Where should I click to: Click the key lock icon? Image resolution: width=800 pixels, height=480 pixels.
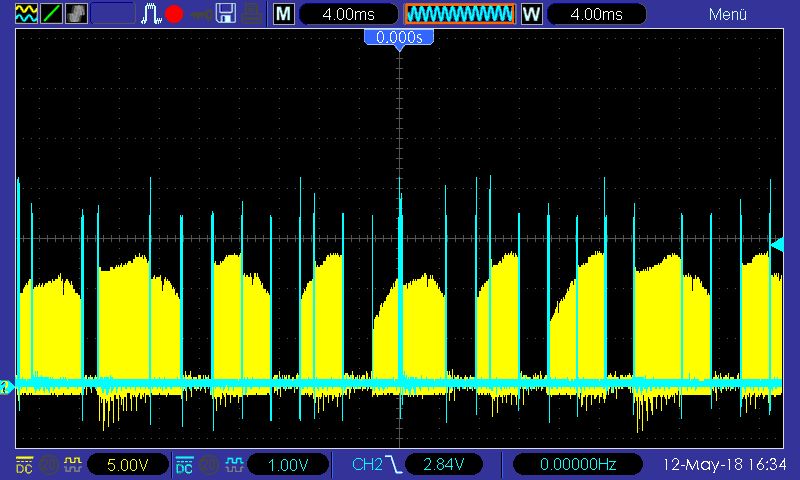(x=200, y=14)
